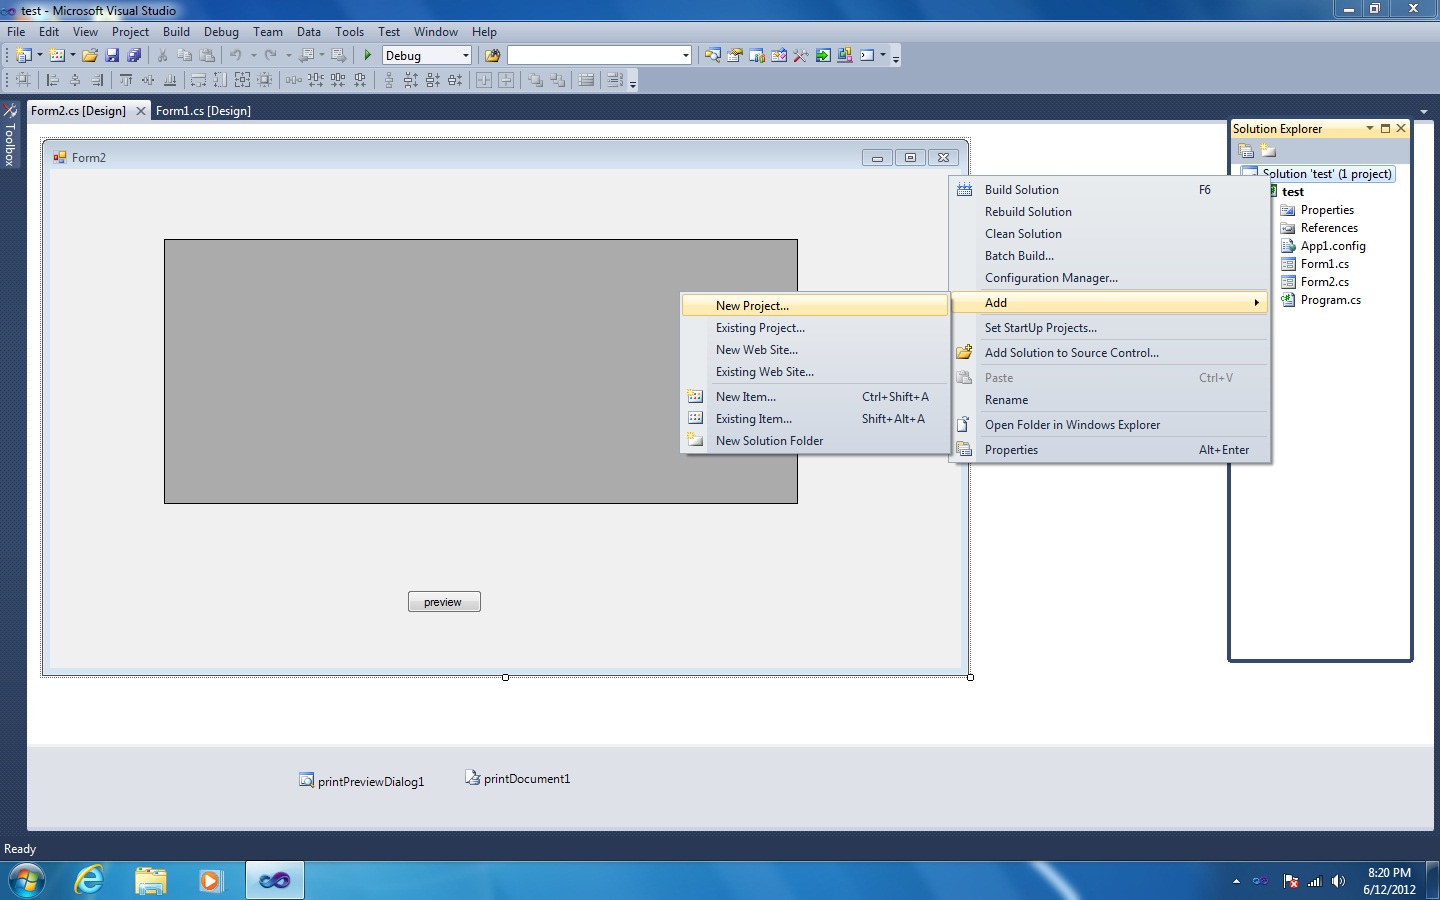Viewport: 1440px width, 900px height.
Task: Expand the New Project split button arrow
Action: click(39, 56)
